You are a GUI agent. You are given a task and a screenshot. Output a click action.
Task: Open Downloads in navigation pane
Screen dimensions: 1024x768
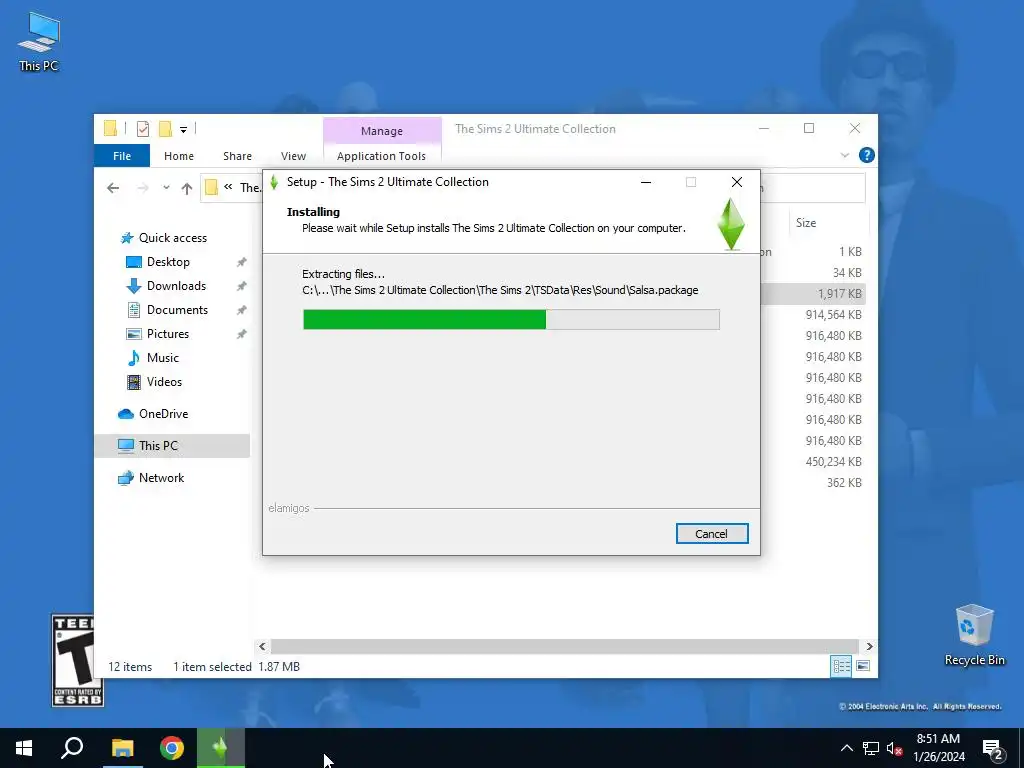click(176, 286)
